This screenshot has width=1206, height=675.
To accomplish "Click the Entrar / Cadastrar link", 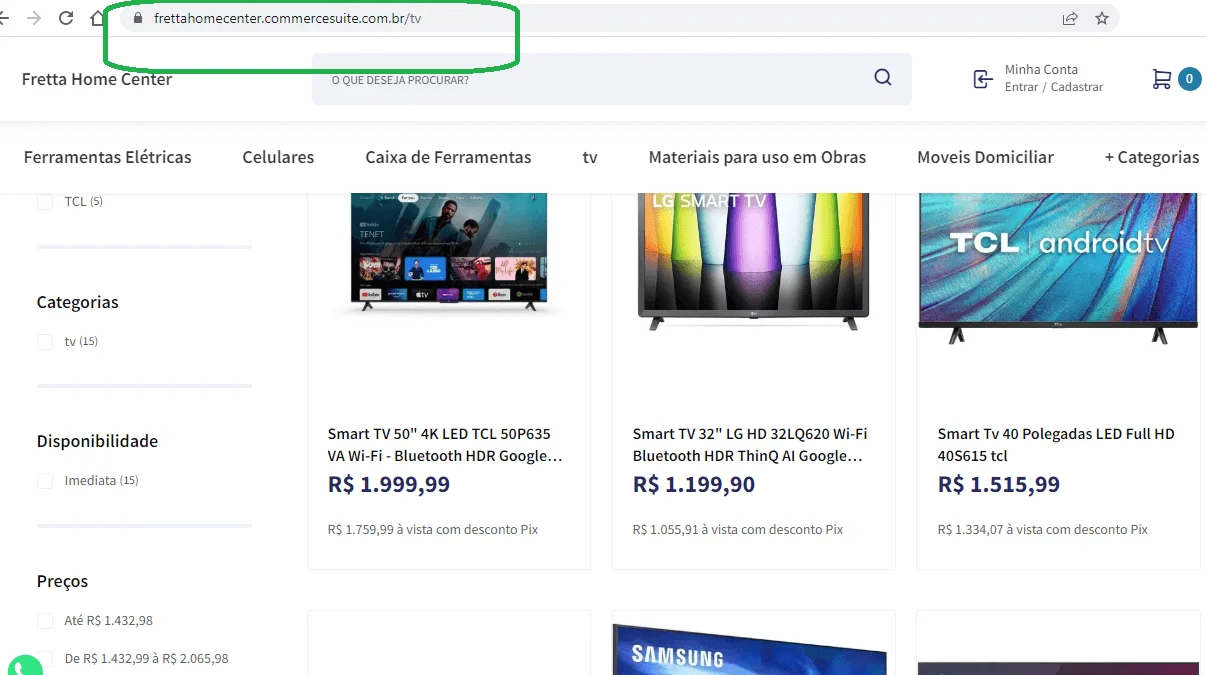I will point(1054,87).
